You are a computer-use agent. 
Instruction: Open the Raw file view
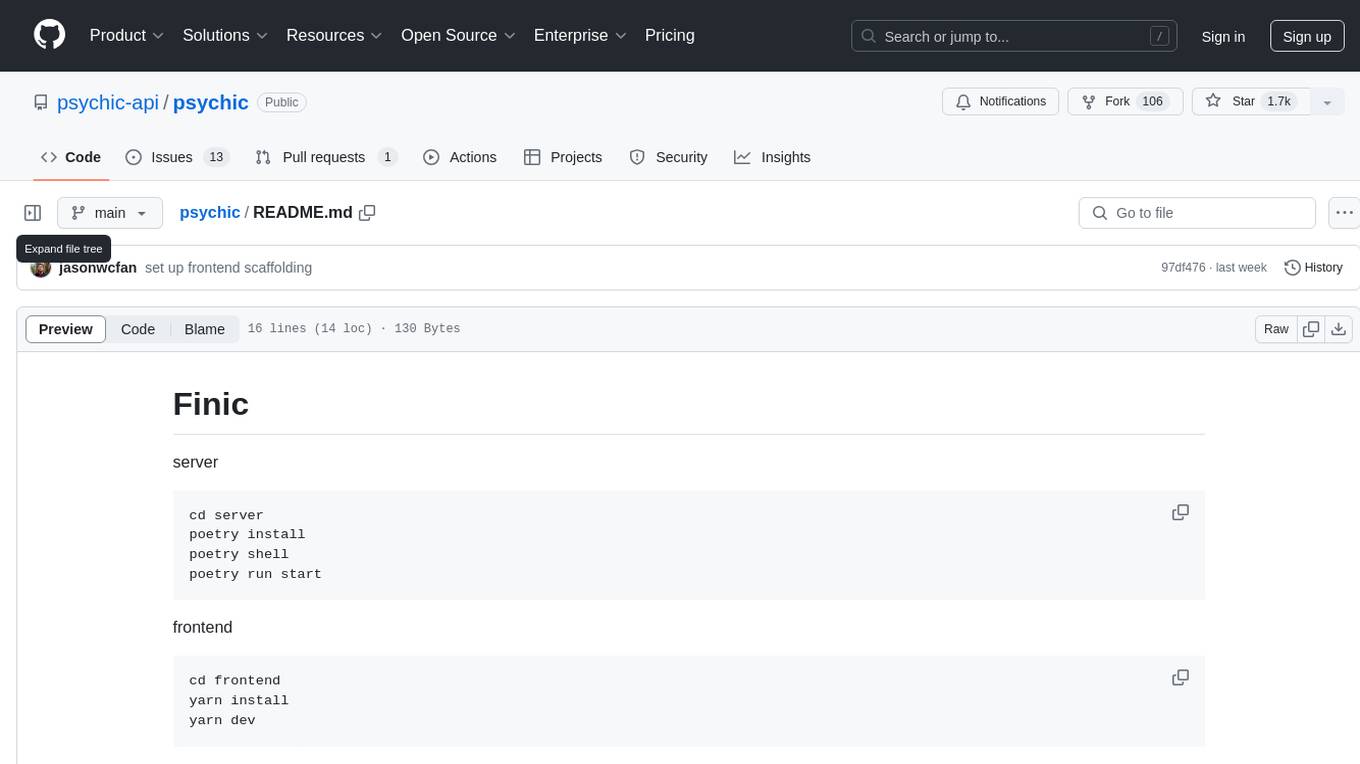pos(1276,329)
